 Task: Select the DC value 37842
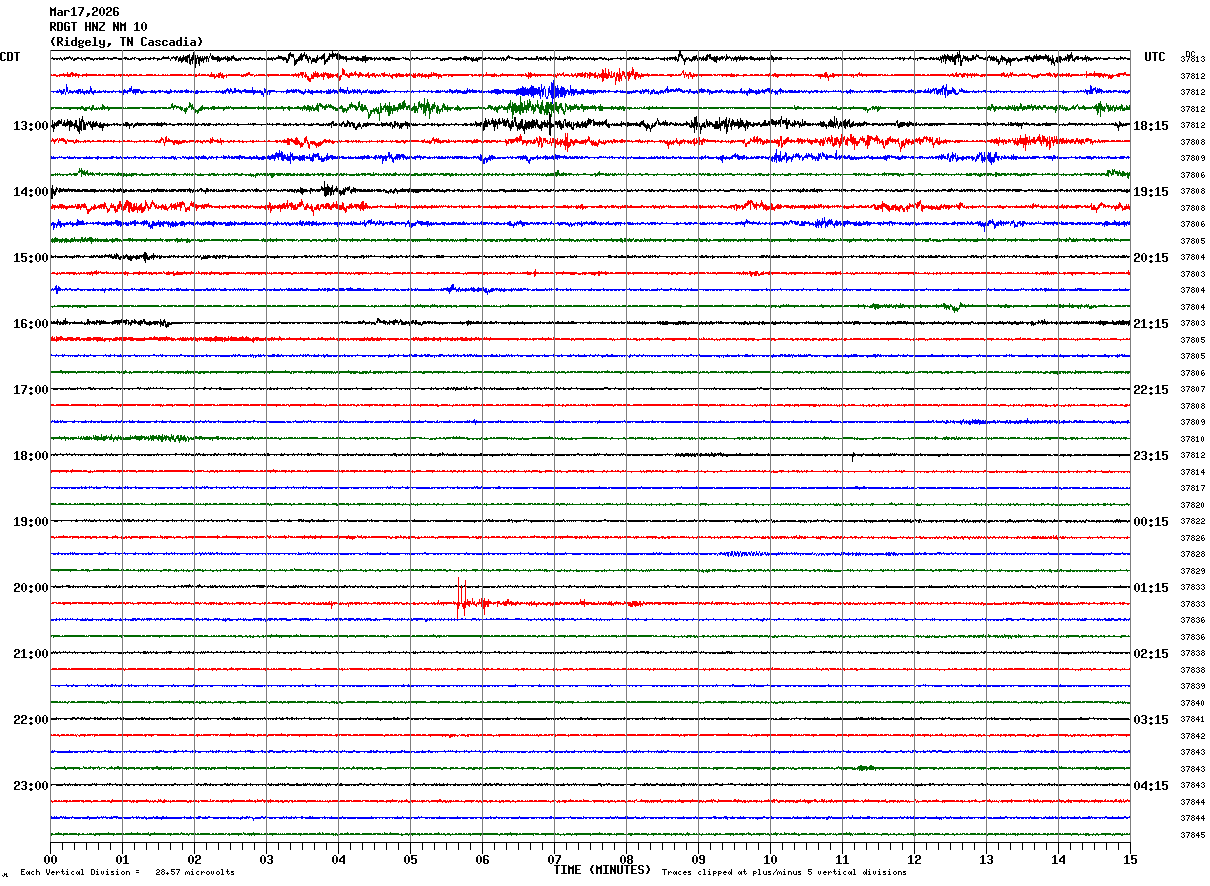pos(1193,736)
